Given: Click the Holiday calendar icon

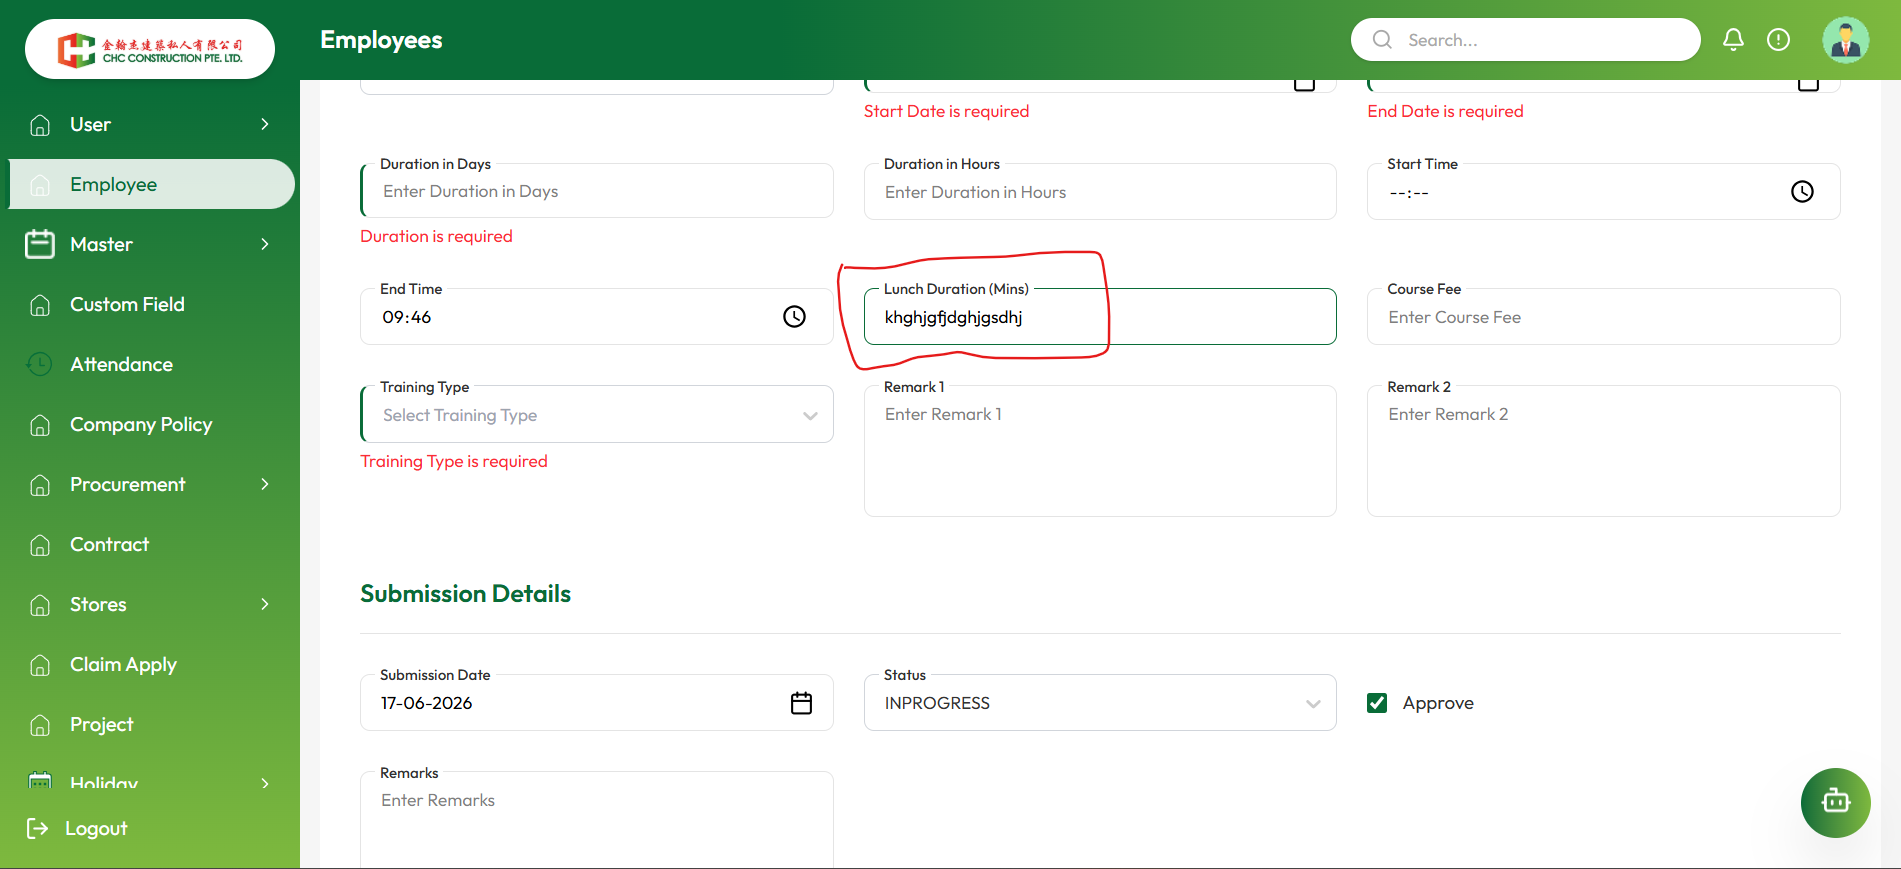Looking at the screenshot, I should [x=40, y=781].
